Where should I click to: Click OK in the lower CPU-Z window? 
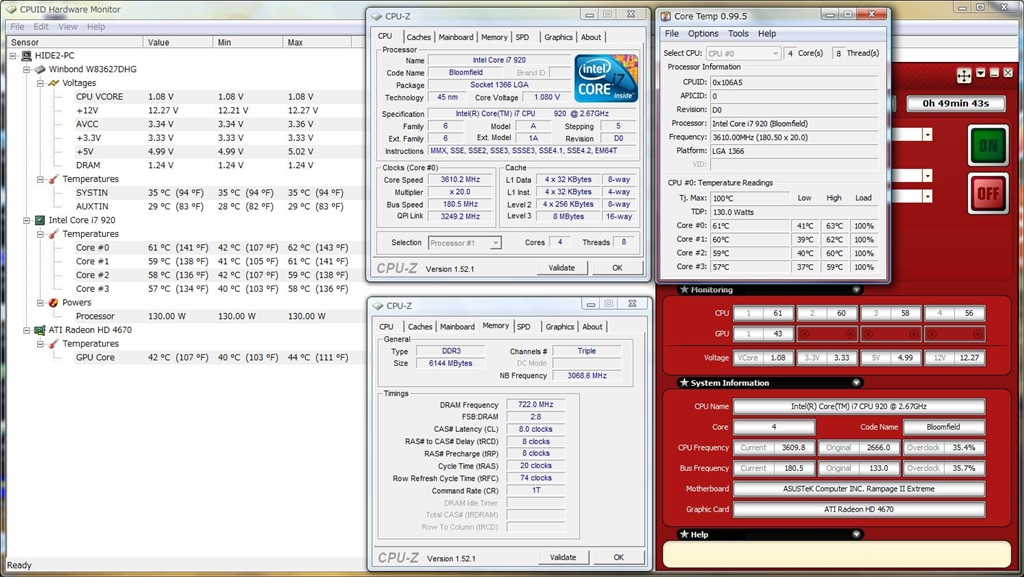pos(617,557)
